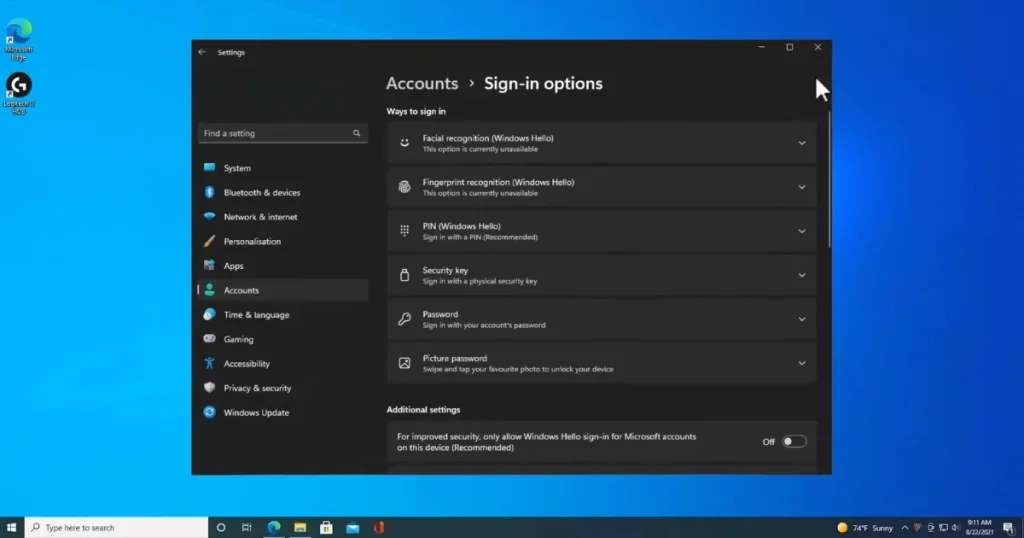Click the facial recognition smiley icon
The image size is (1024, 538).
[x=405, y=143]
